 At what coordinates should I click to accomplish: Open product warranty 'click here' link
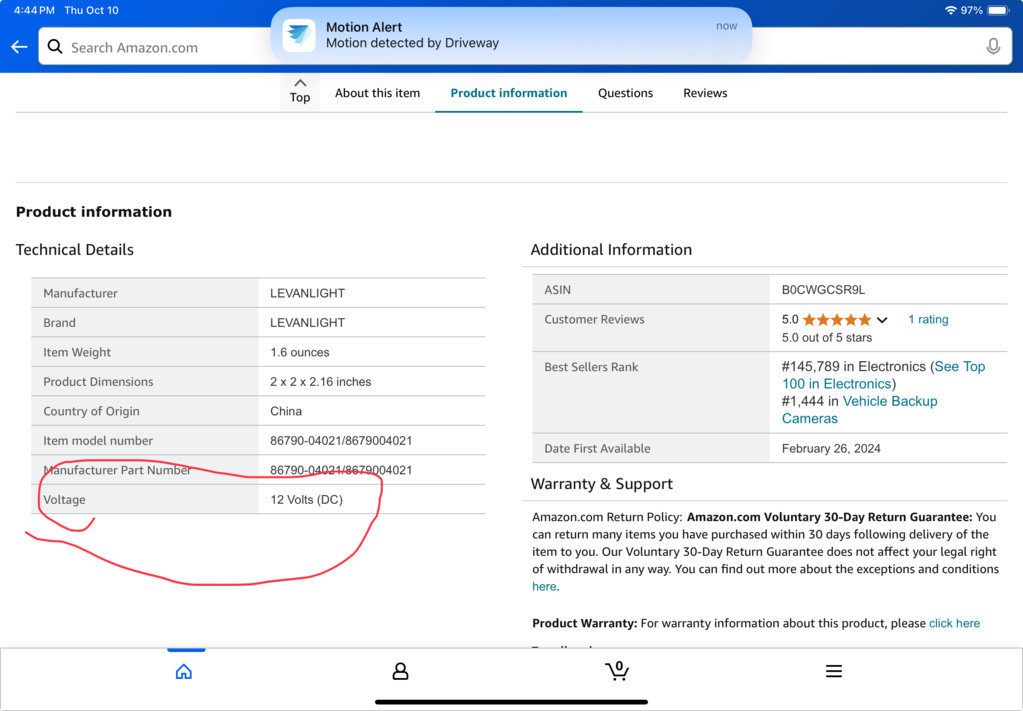pyautogui.click(x=954, y=623)
